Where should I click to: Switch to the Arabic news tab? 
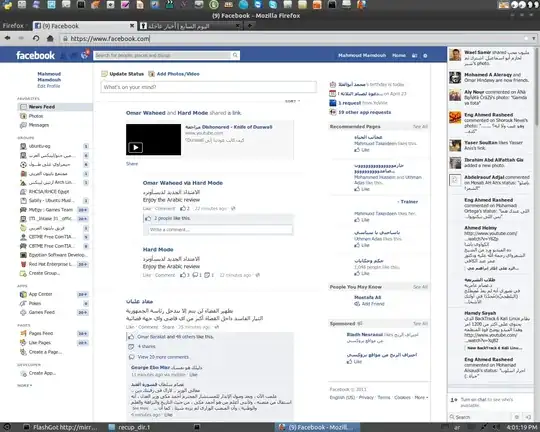[190, 26]
